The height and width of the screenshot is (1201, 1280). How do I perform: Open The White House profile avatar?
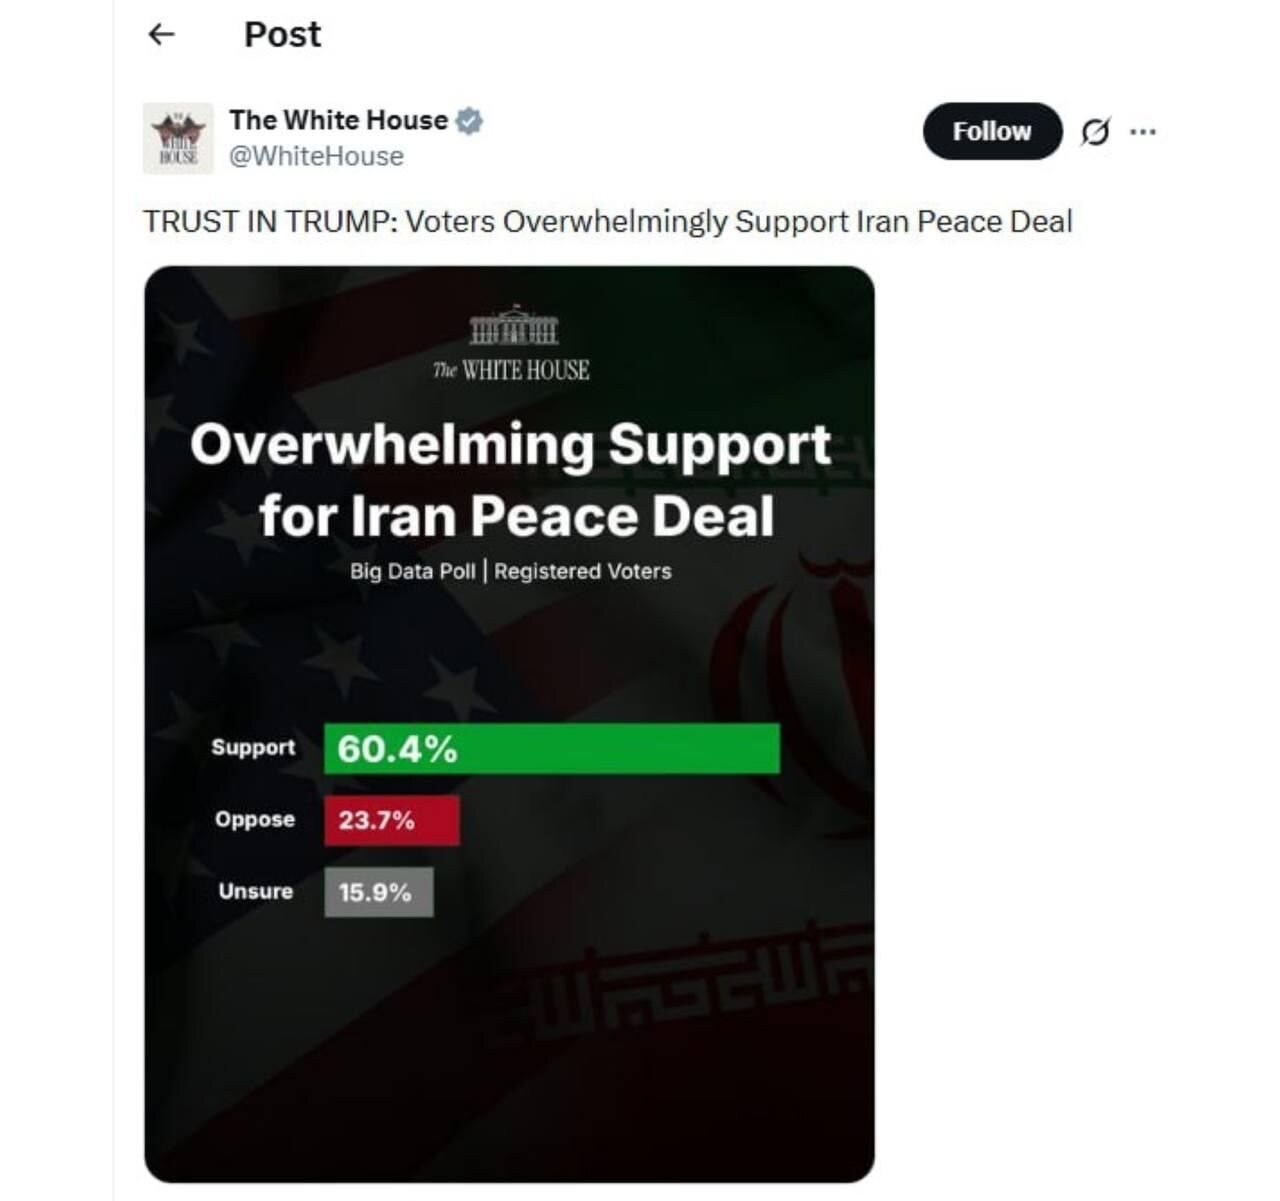pos(178,138)
